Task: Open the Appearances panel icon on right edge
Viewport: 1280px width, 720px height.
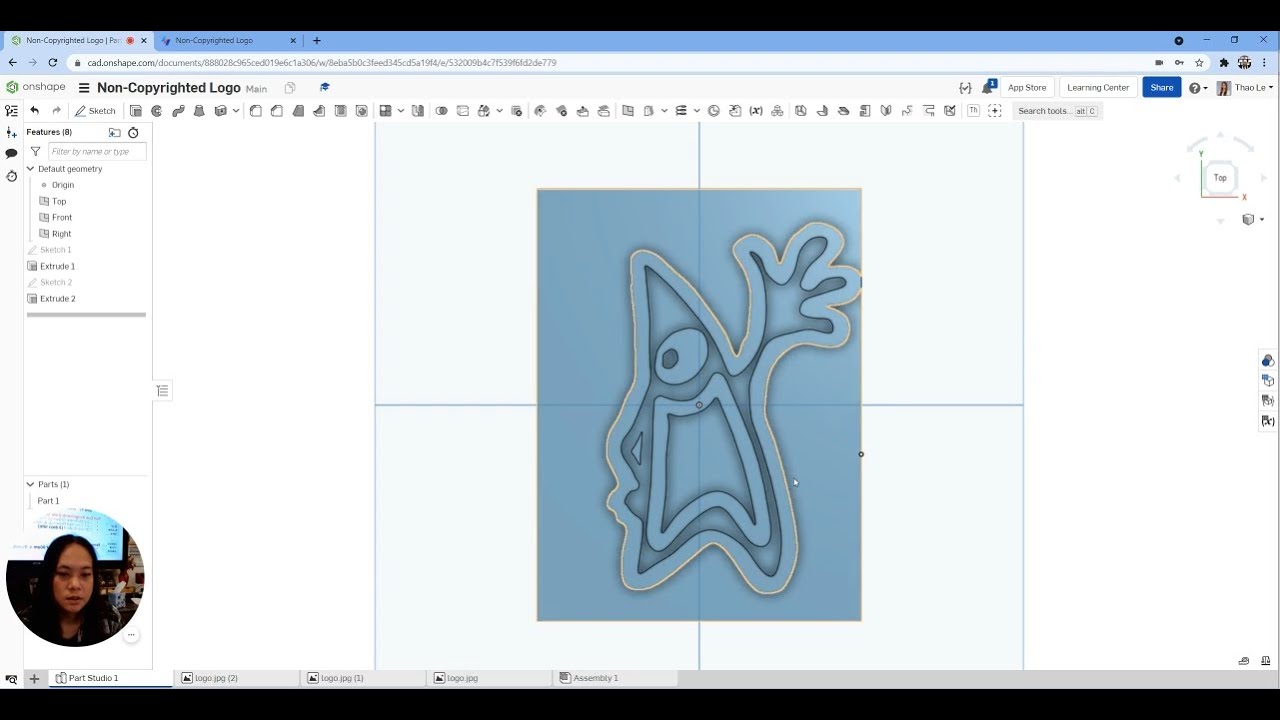Action: pos(1268,361)
